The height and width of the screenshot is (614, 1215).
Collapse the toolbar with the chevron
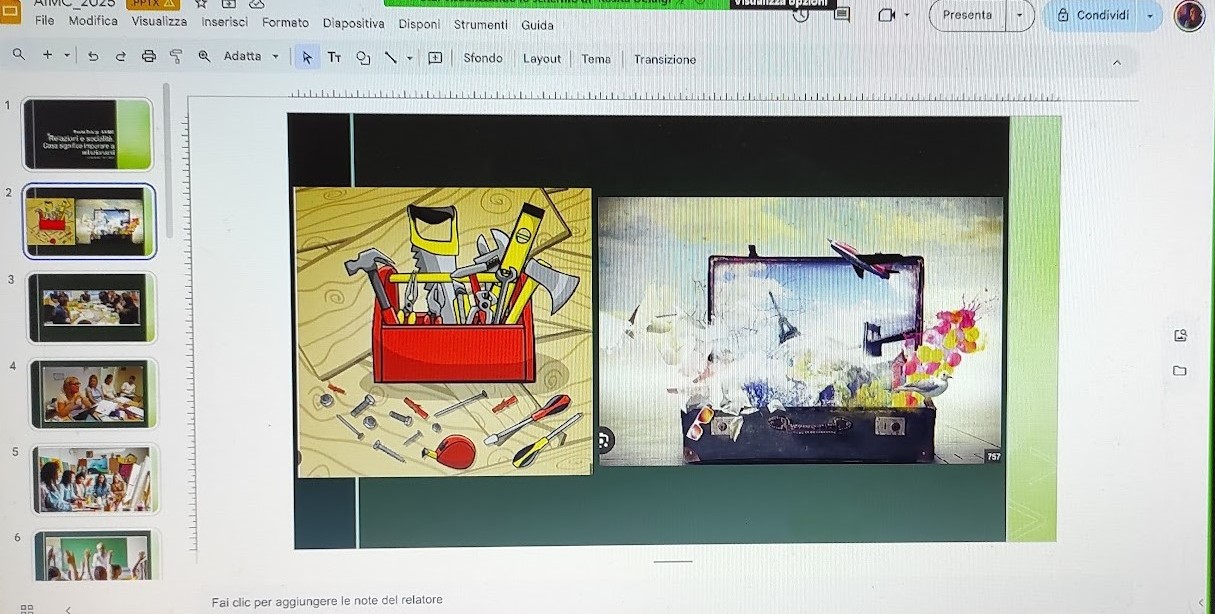(x=1117, y=62)
